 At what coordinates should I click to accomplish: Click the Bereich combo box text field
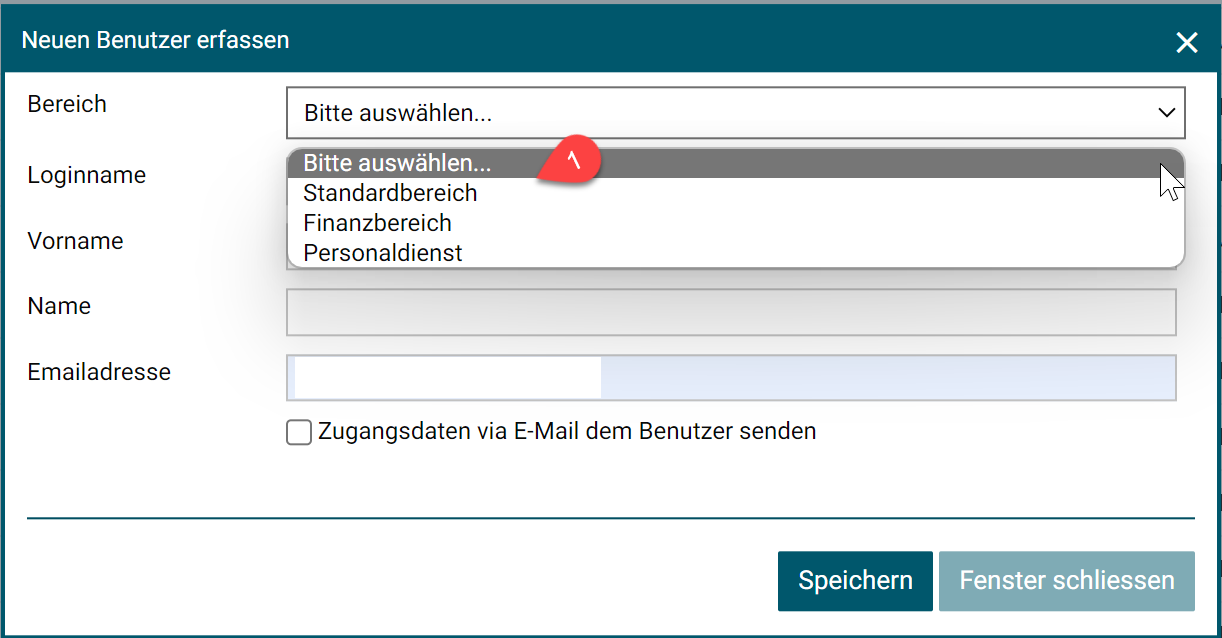(700, 113)
